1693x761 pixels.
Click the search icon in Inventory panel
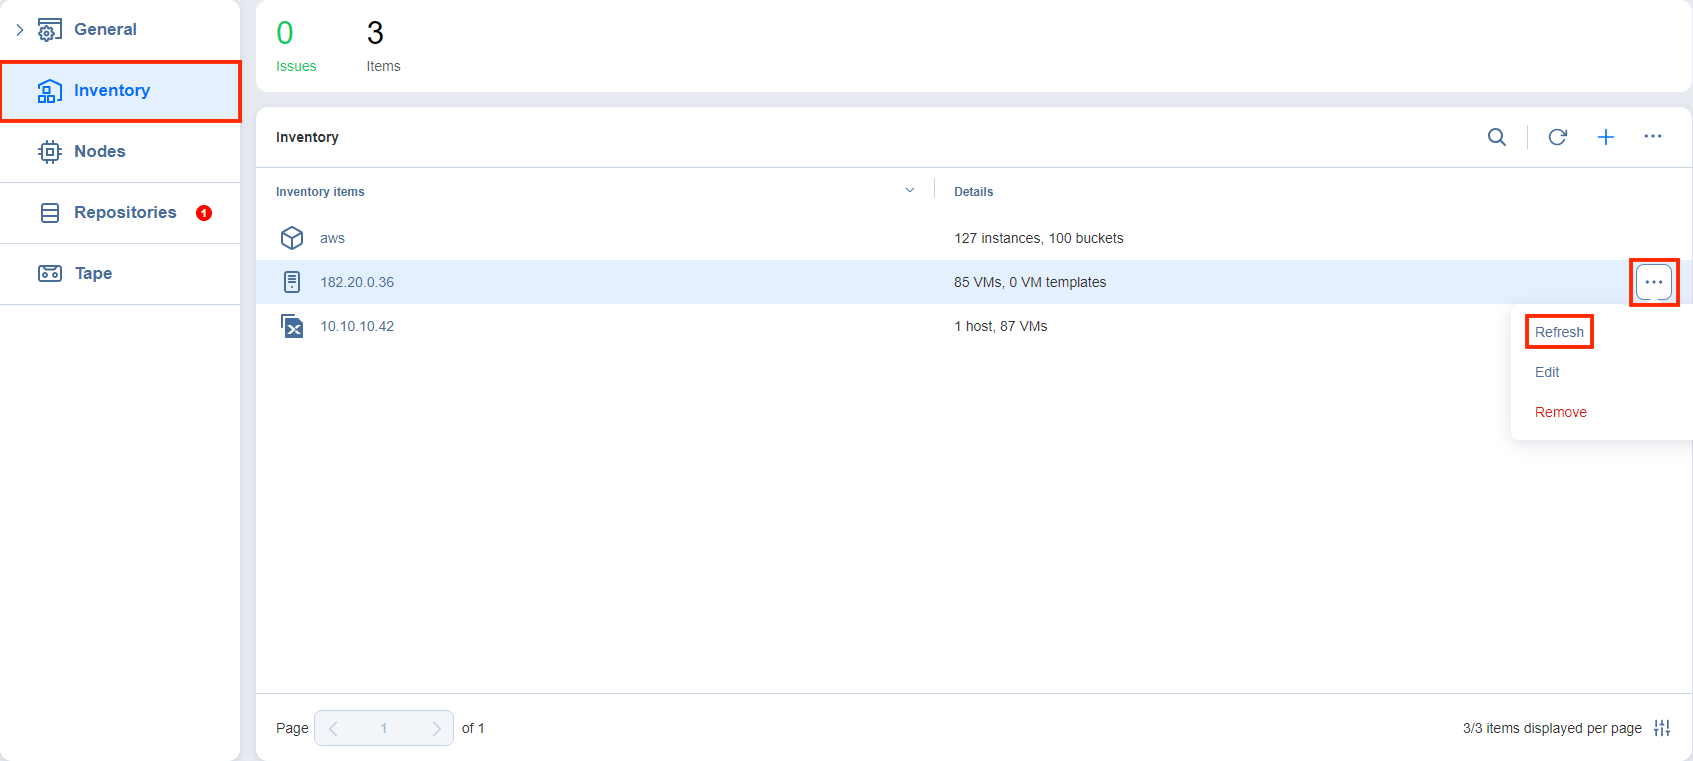click(1496, 137)
